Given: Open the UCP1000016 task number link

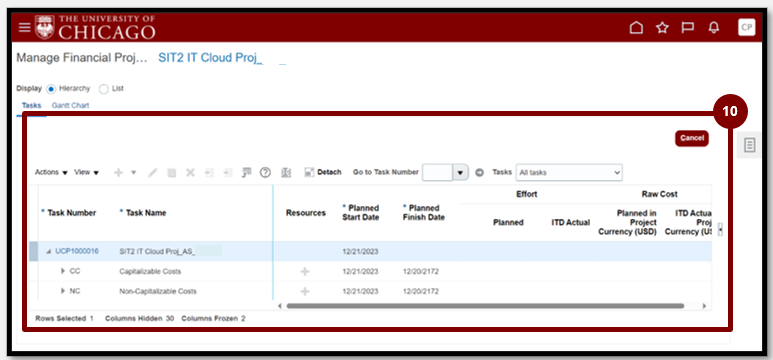Looking at the screenshot, I should click(77, 252).
